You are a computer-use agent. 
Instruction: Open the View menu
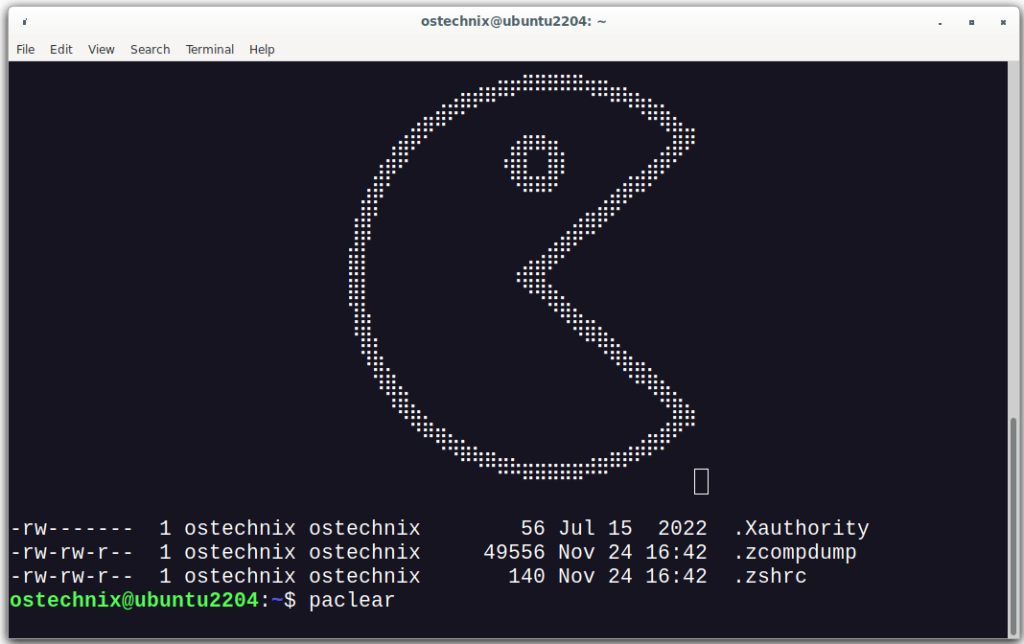(100, 49)
